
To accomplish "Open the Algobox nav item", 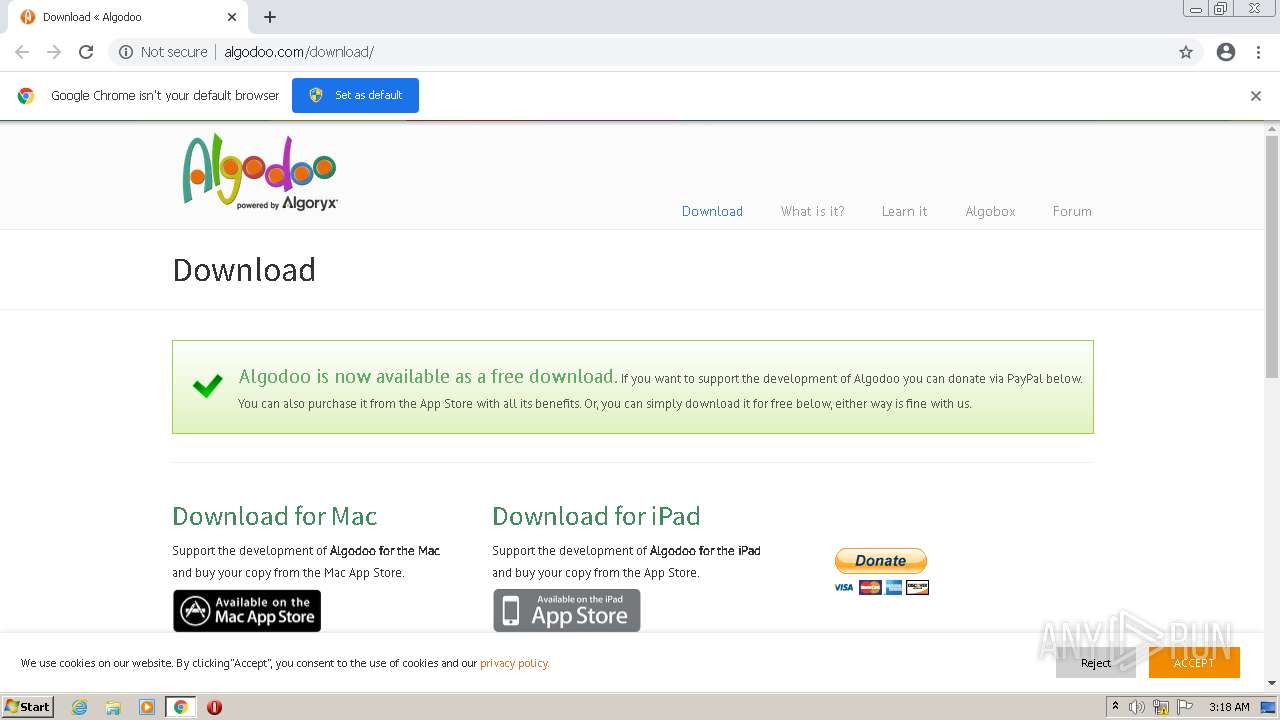I will tap(990, 211).
